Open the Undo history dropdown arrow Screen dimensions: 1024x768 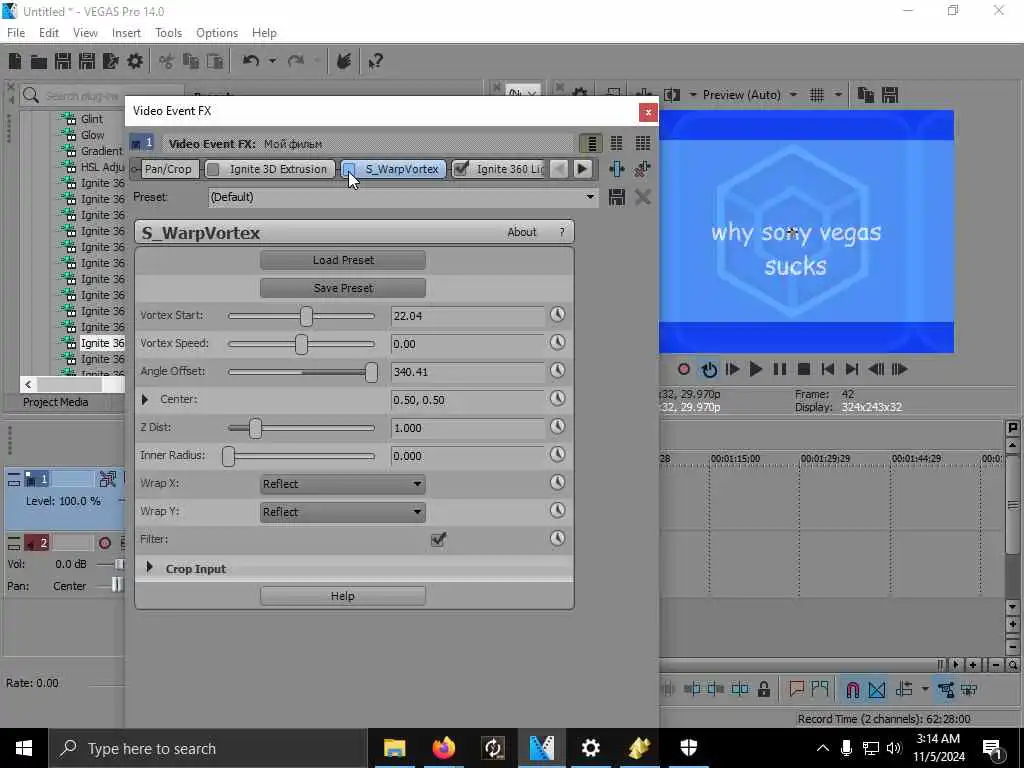272,61
